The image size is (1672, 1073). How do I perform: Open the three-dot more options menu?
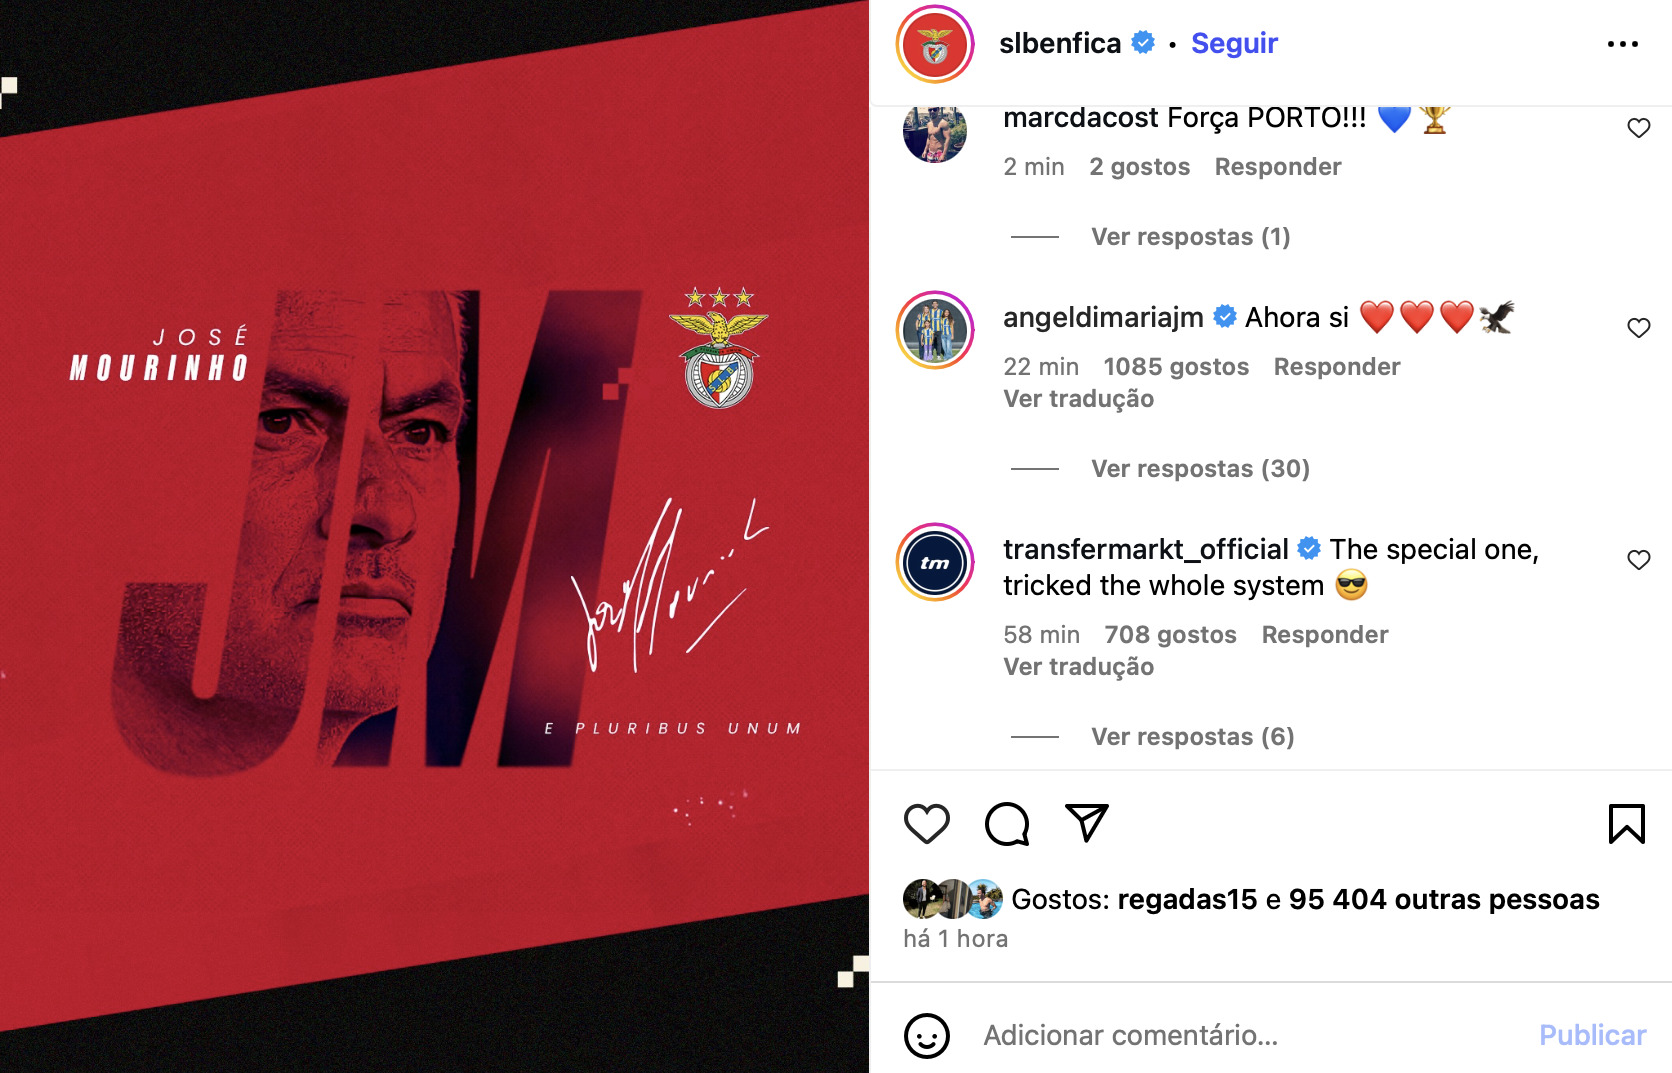coord(1622,44)
